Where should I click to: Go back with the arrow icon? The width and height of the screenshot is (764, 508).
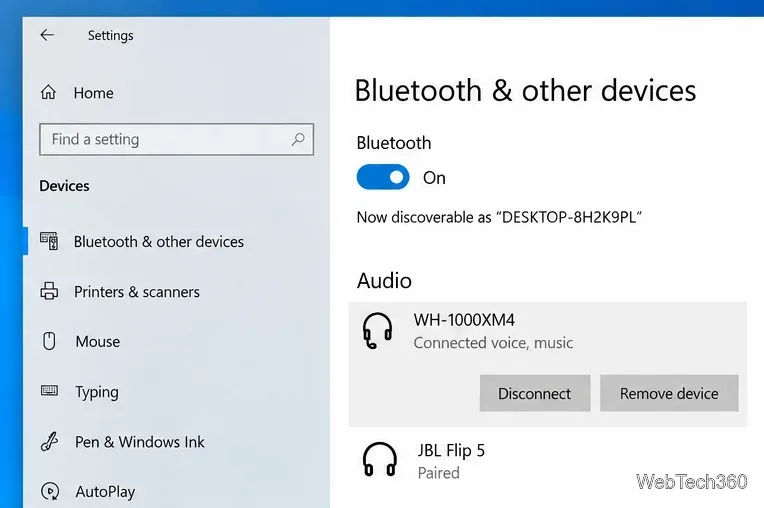(x=47, y=35)
